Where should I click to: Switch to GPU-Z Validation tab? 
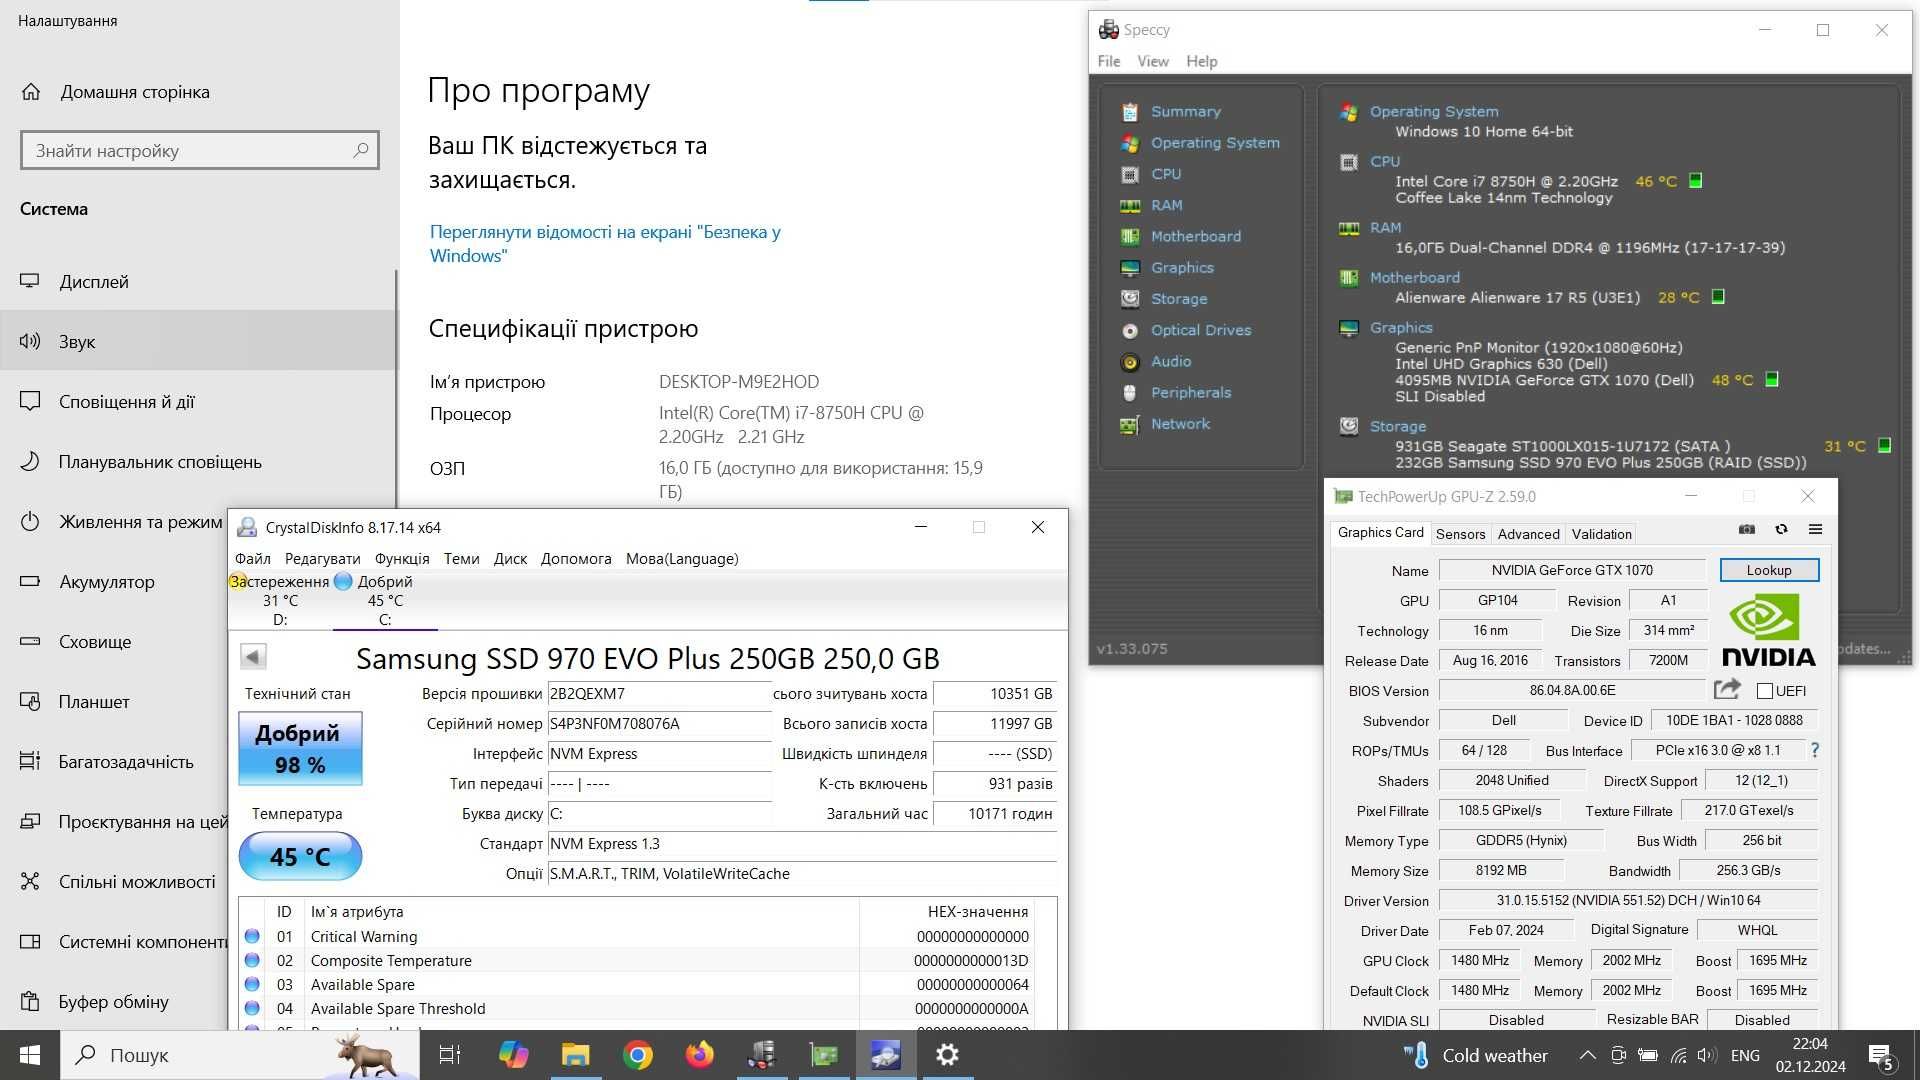pyautogui.click(x=1601, y=534)
